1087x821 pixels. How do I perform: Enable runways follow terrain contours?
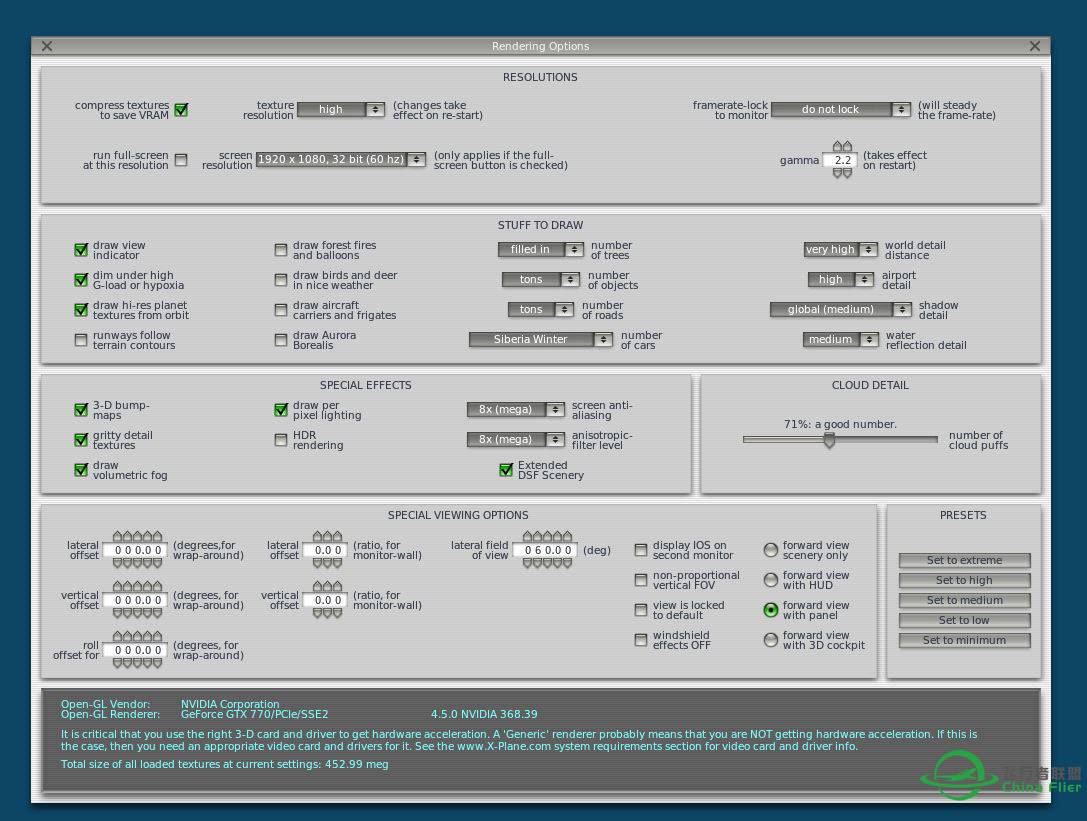coord(81,340)
